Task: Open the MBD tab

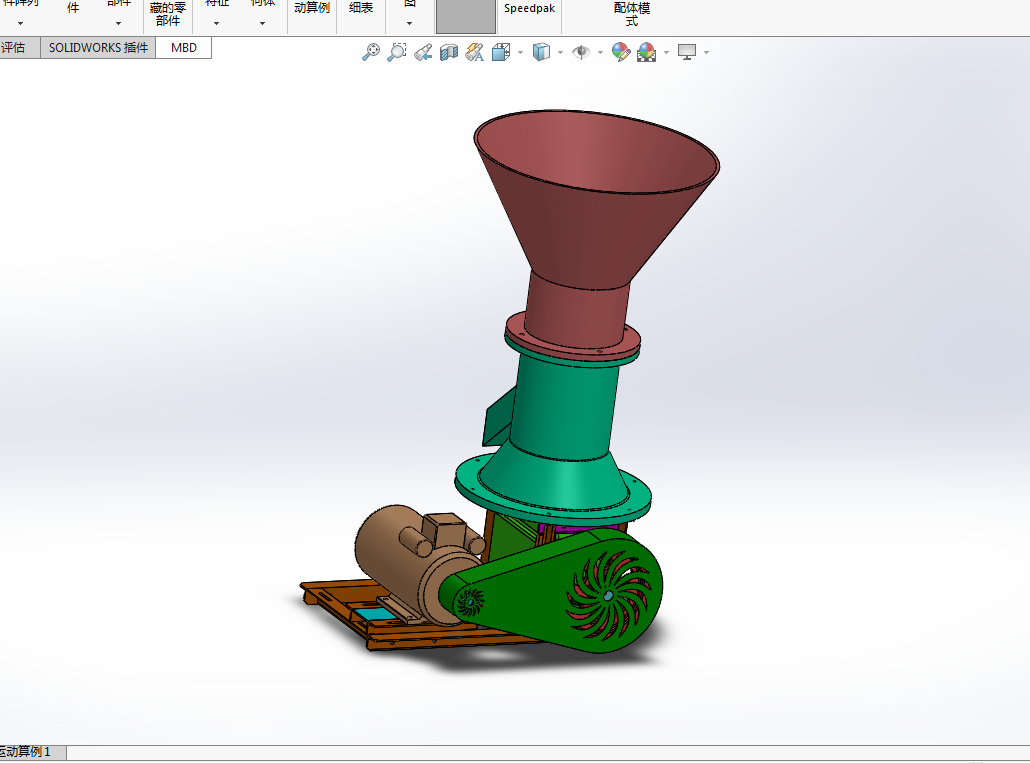Action: click(184, 48)
